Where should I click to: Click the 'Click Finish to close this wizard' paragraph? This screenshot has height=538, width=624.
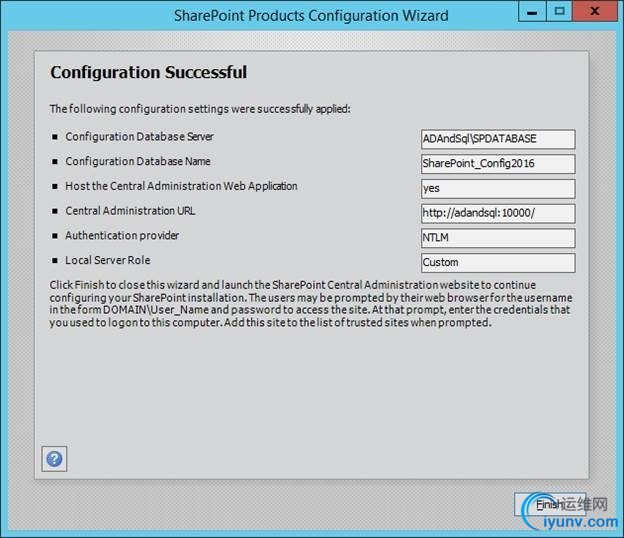click(x=311, y=304)
